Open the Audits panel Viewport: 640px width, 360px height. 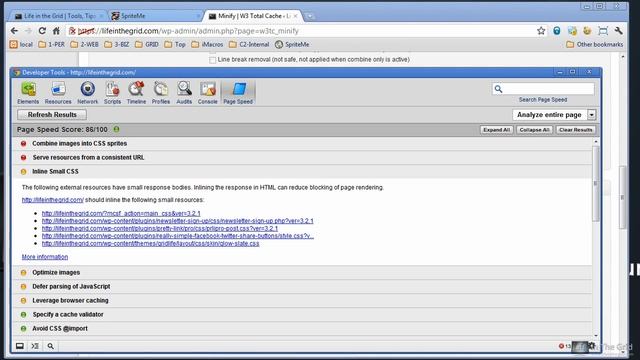(x=184, y=93)
